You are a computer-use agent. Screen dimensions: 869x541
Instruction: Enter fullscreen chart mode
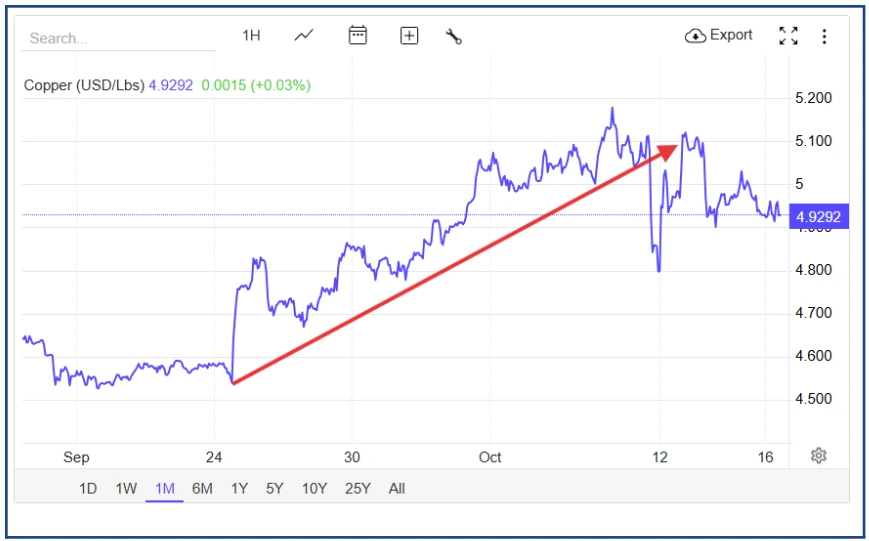point(788,36)
